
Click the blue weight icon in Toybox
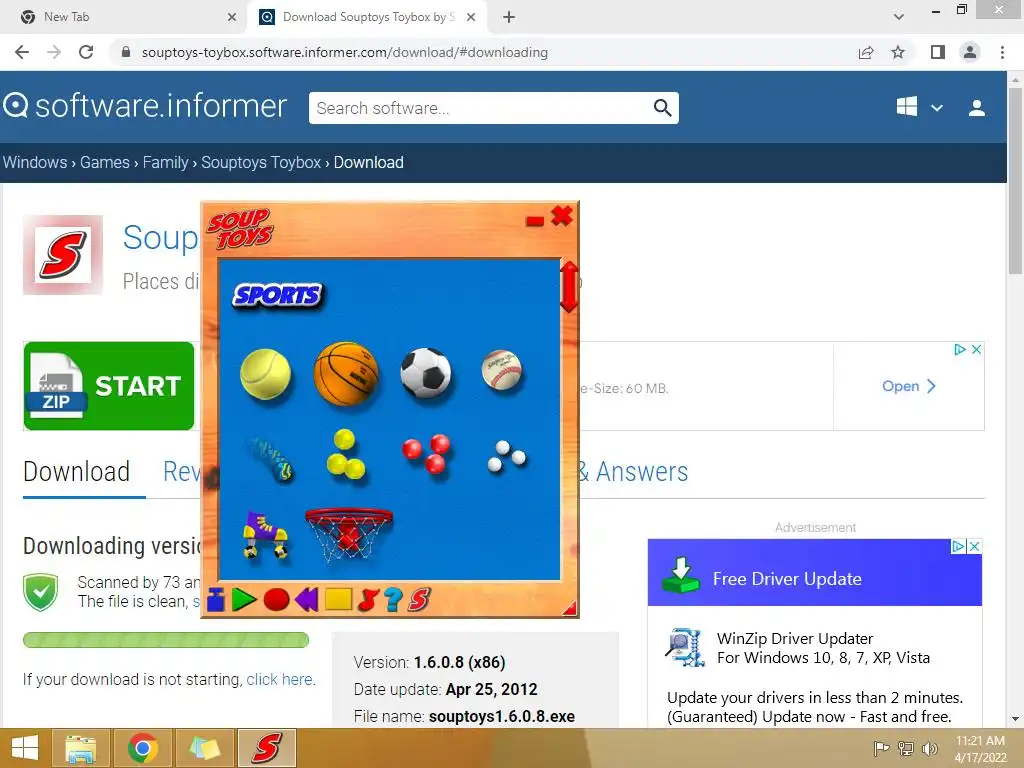(216, 599)
